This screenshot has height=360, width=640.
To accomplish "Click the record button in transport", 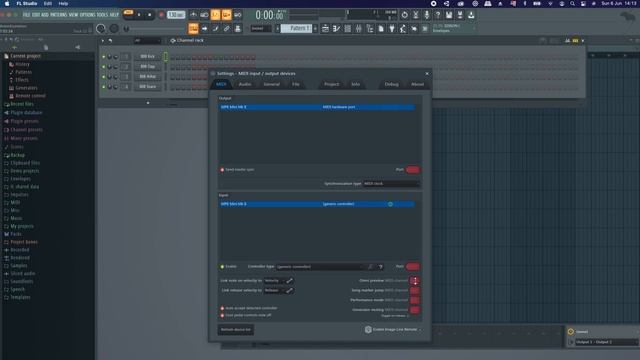I will [161, 15].
